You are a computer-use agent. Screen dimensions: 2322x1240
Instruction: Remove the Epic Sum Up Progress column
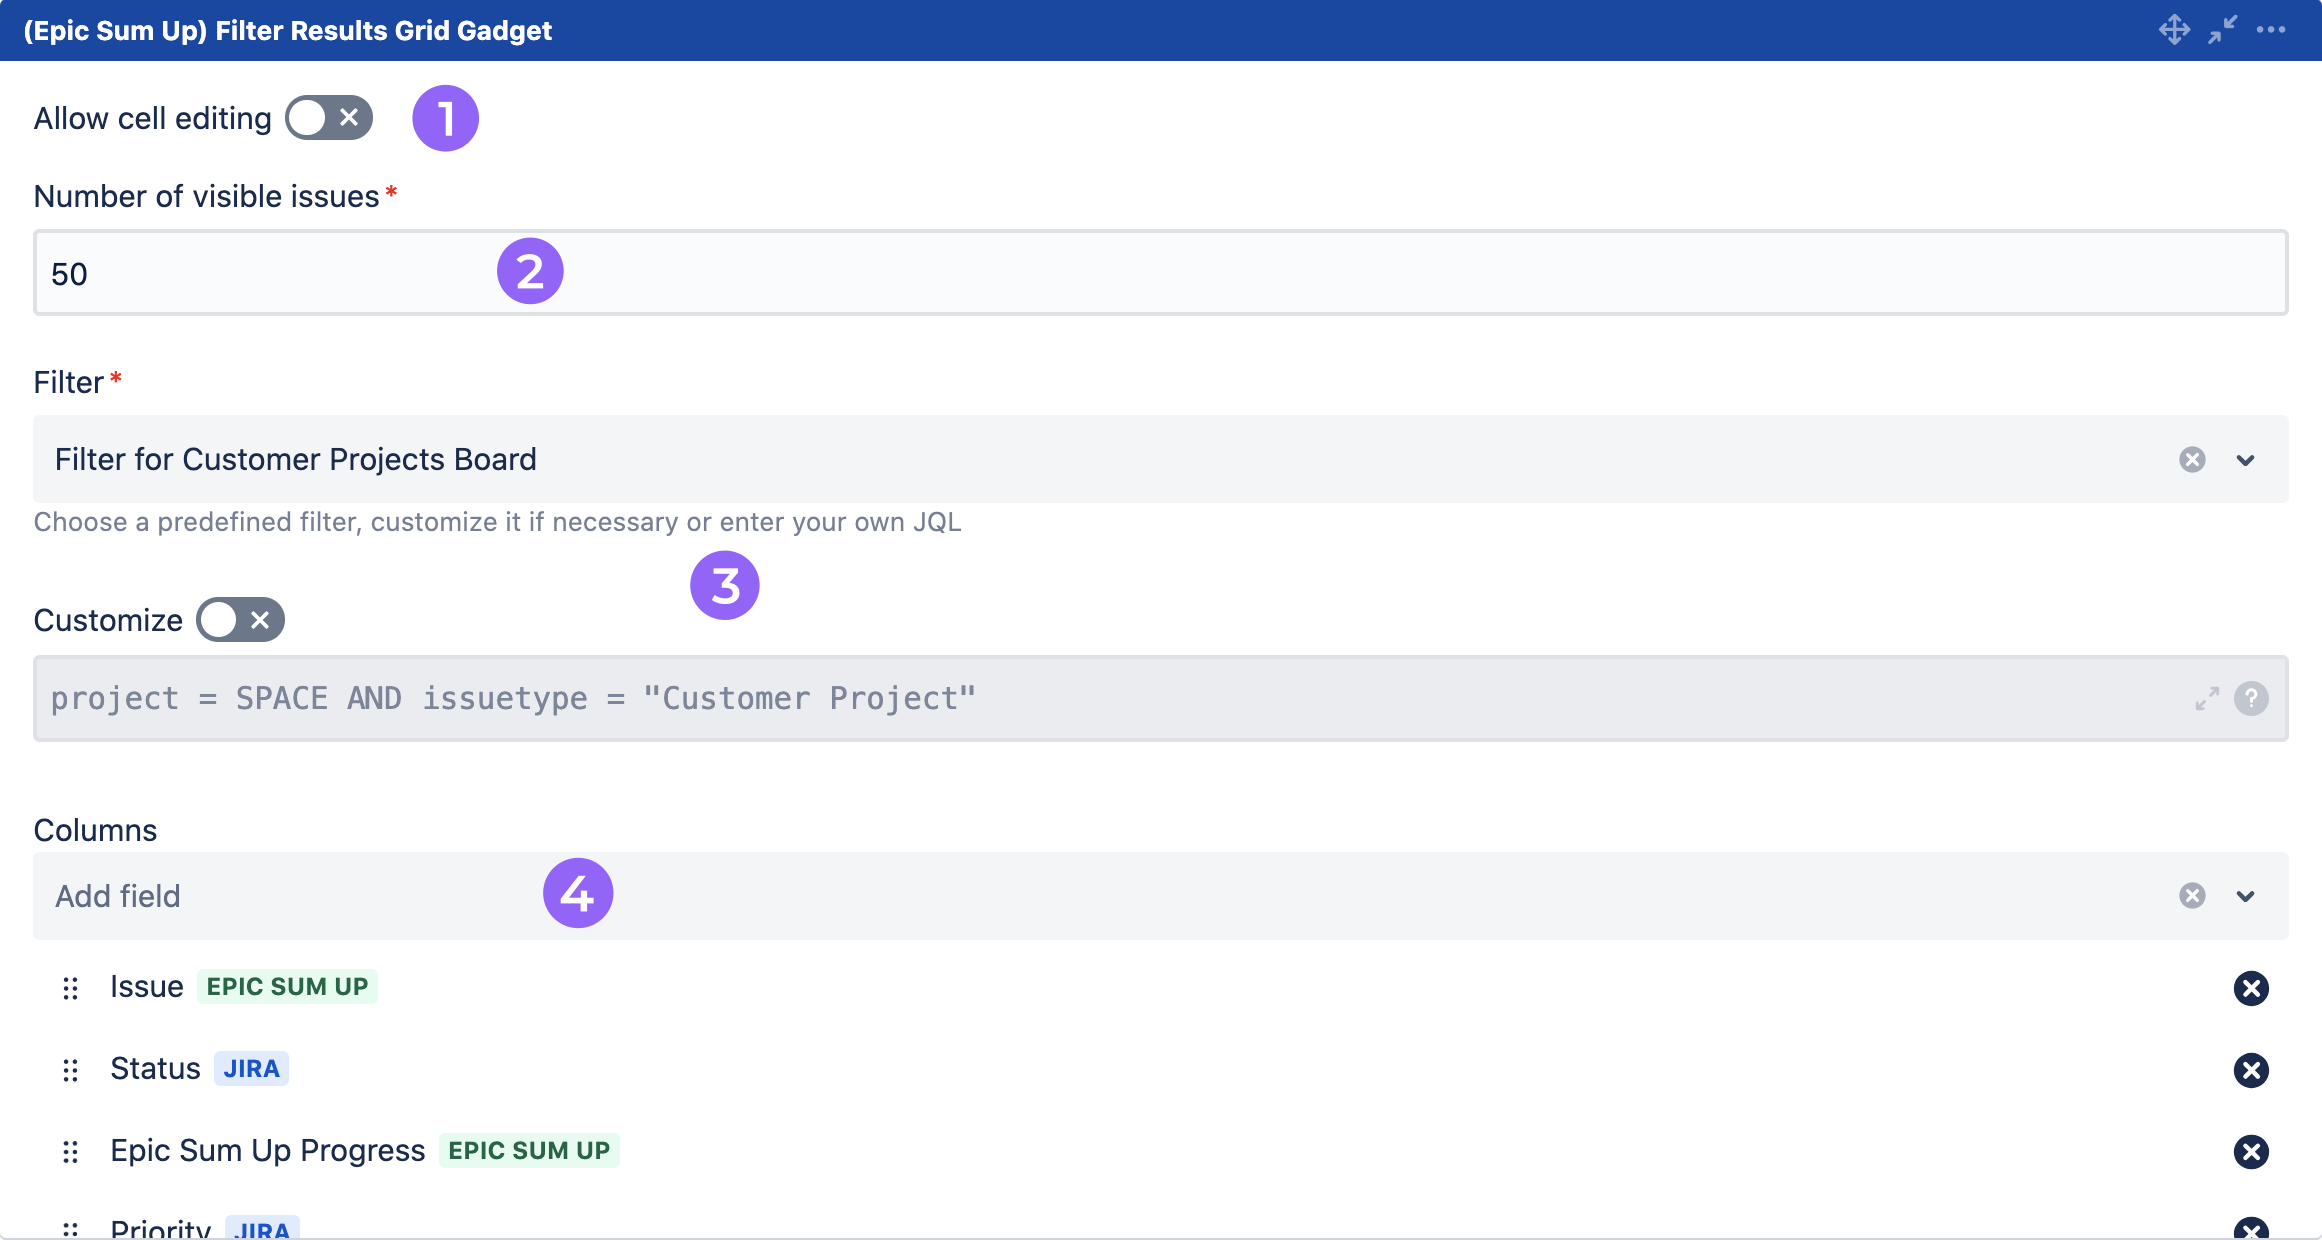point(2252,1151)
